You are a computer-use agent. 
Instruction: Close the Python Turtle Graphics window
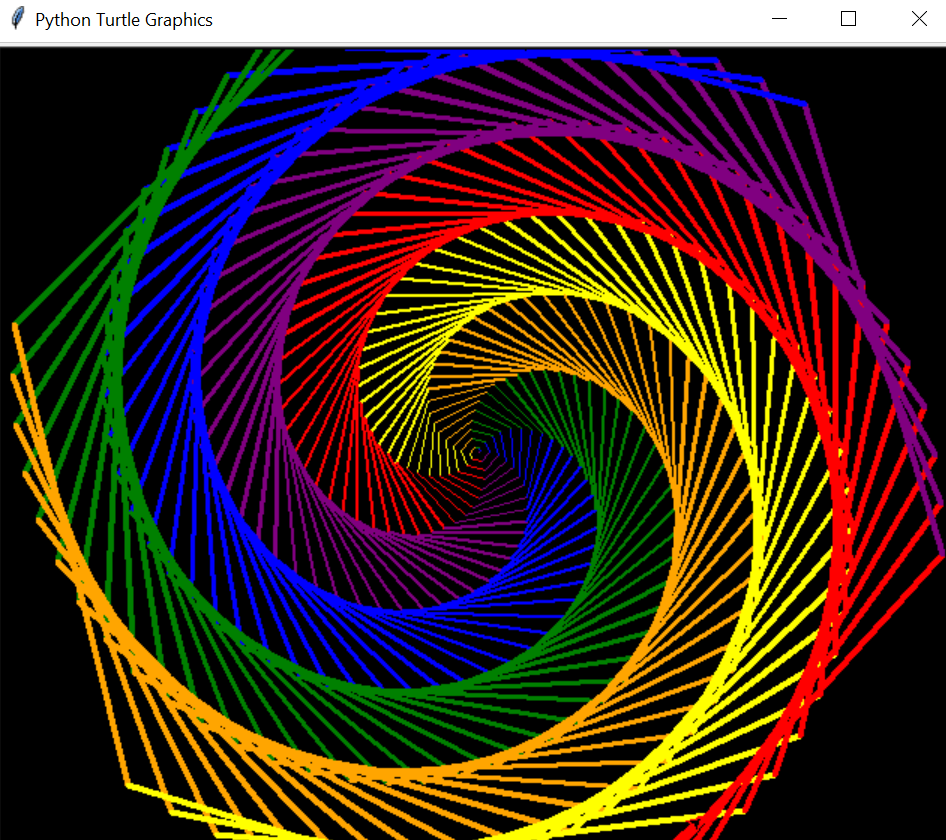pos(919,19)
